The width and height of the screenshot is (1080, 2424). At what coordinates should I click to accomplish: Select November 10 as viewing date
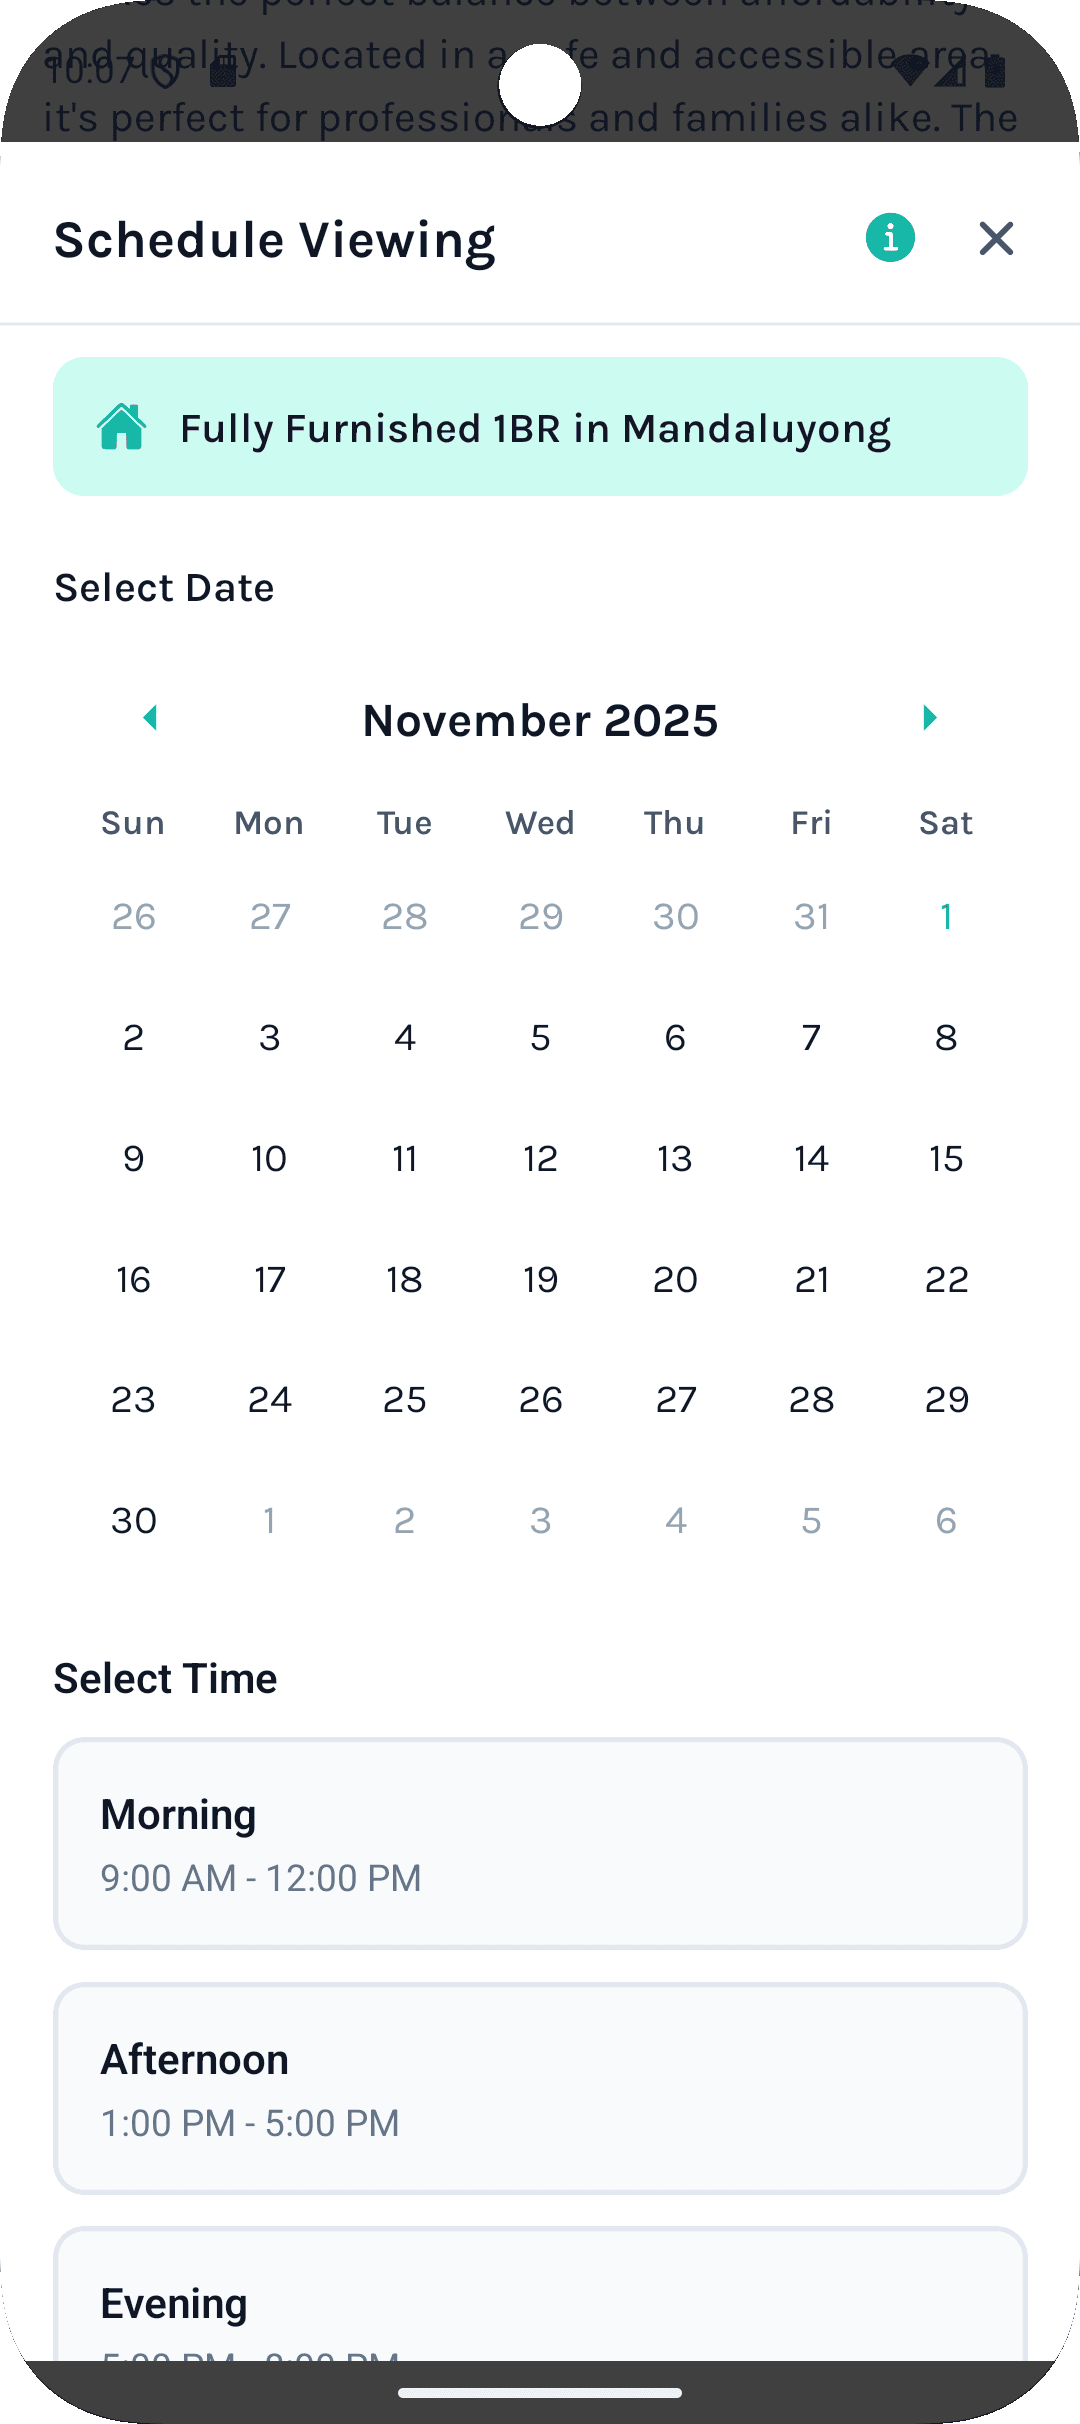pyautogui.click(x=268, y=1158)
